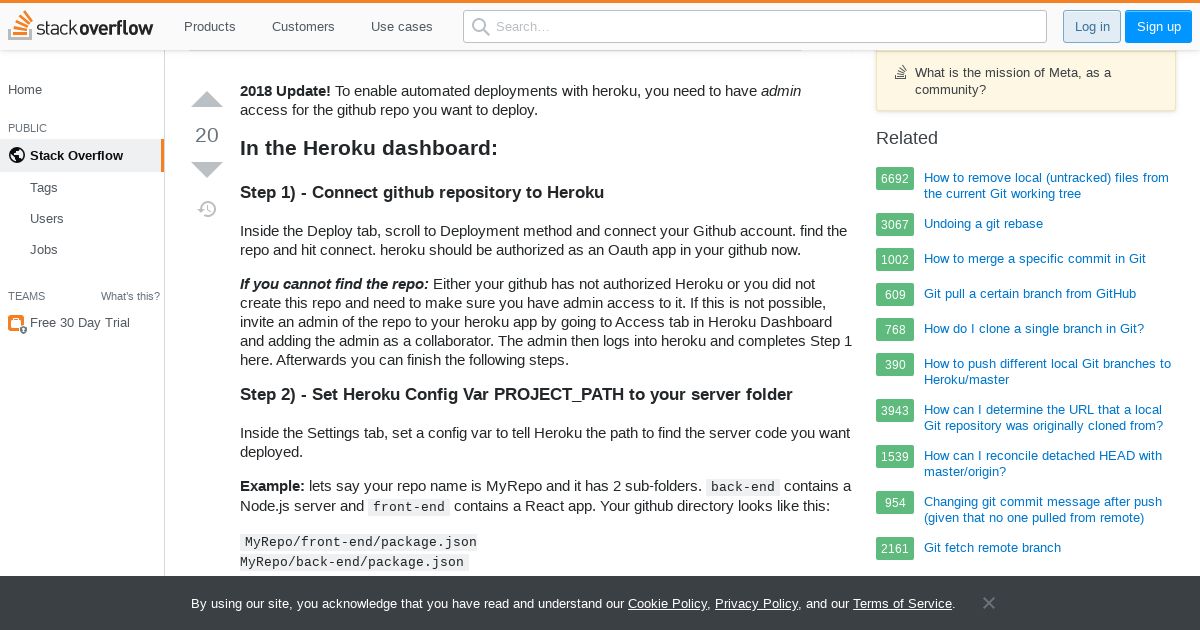Open Tags in the sidebar

(44, 187)
